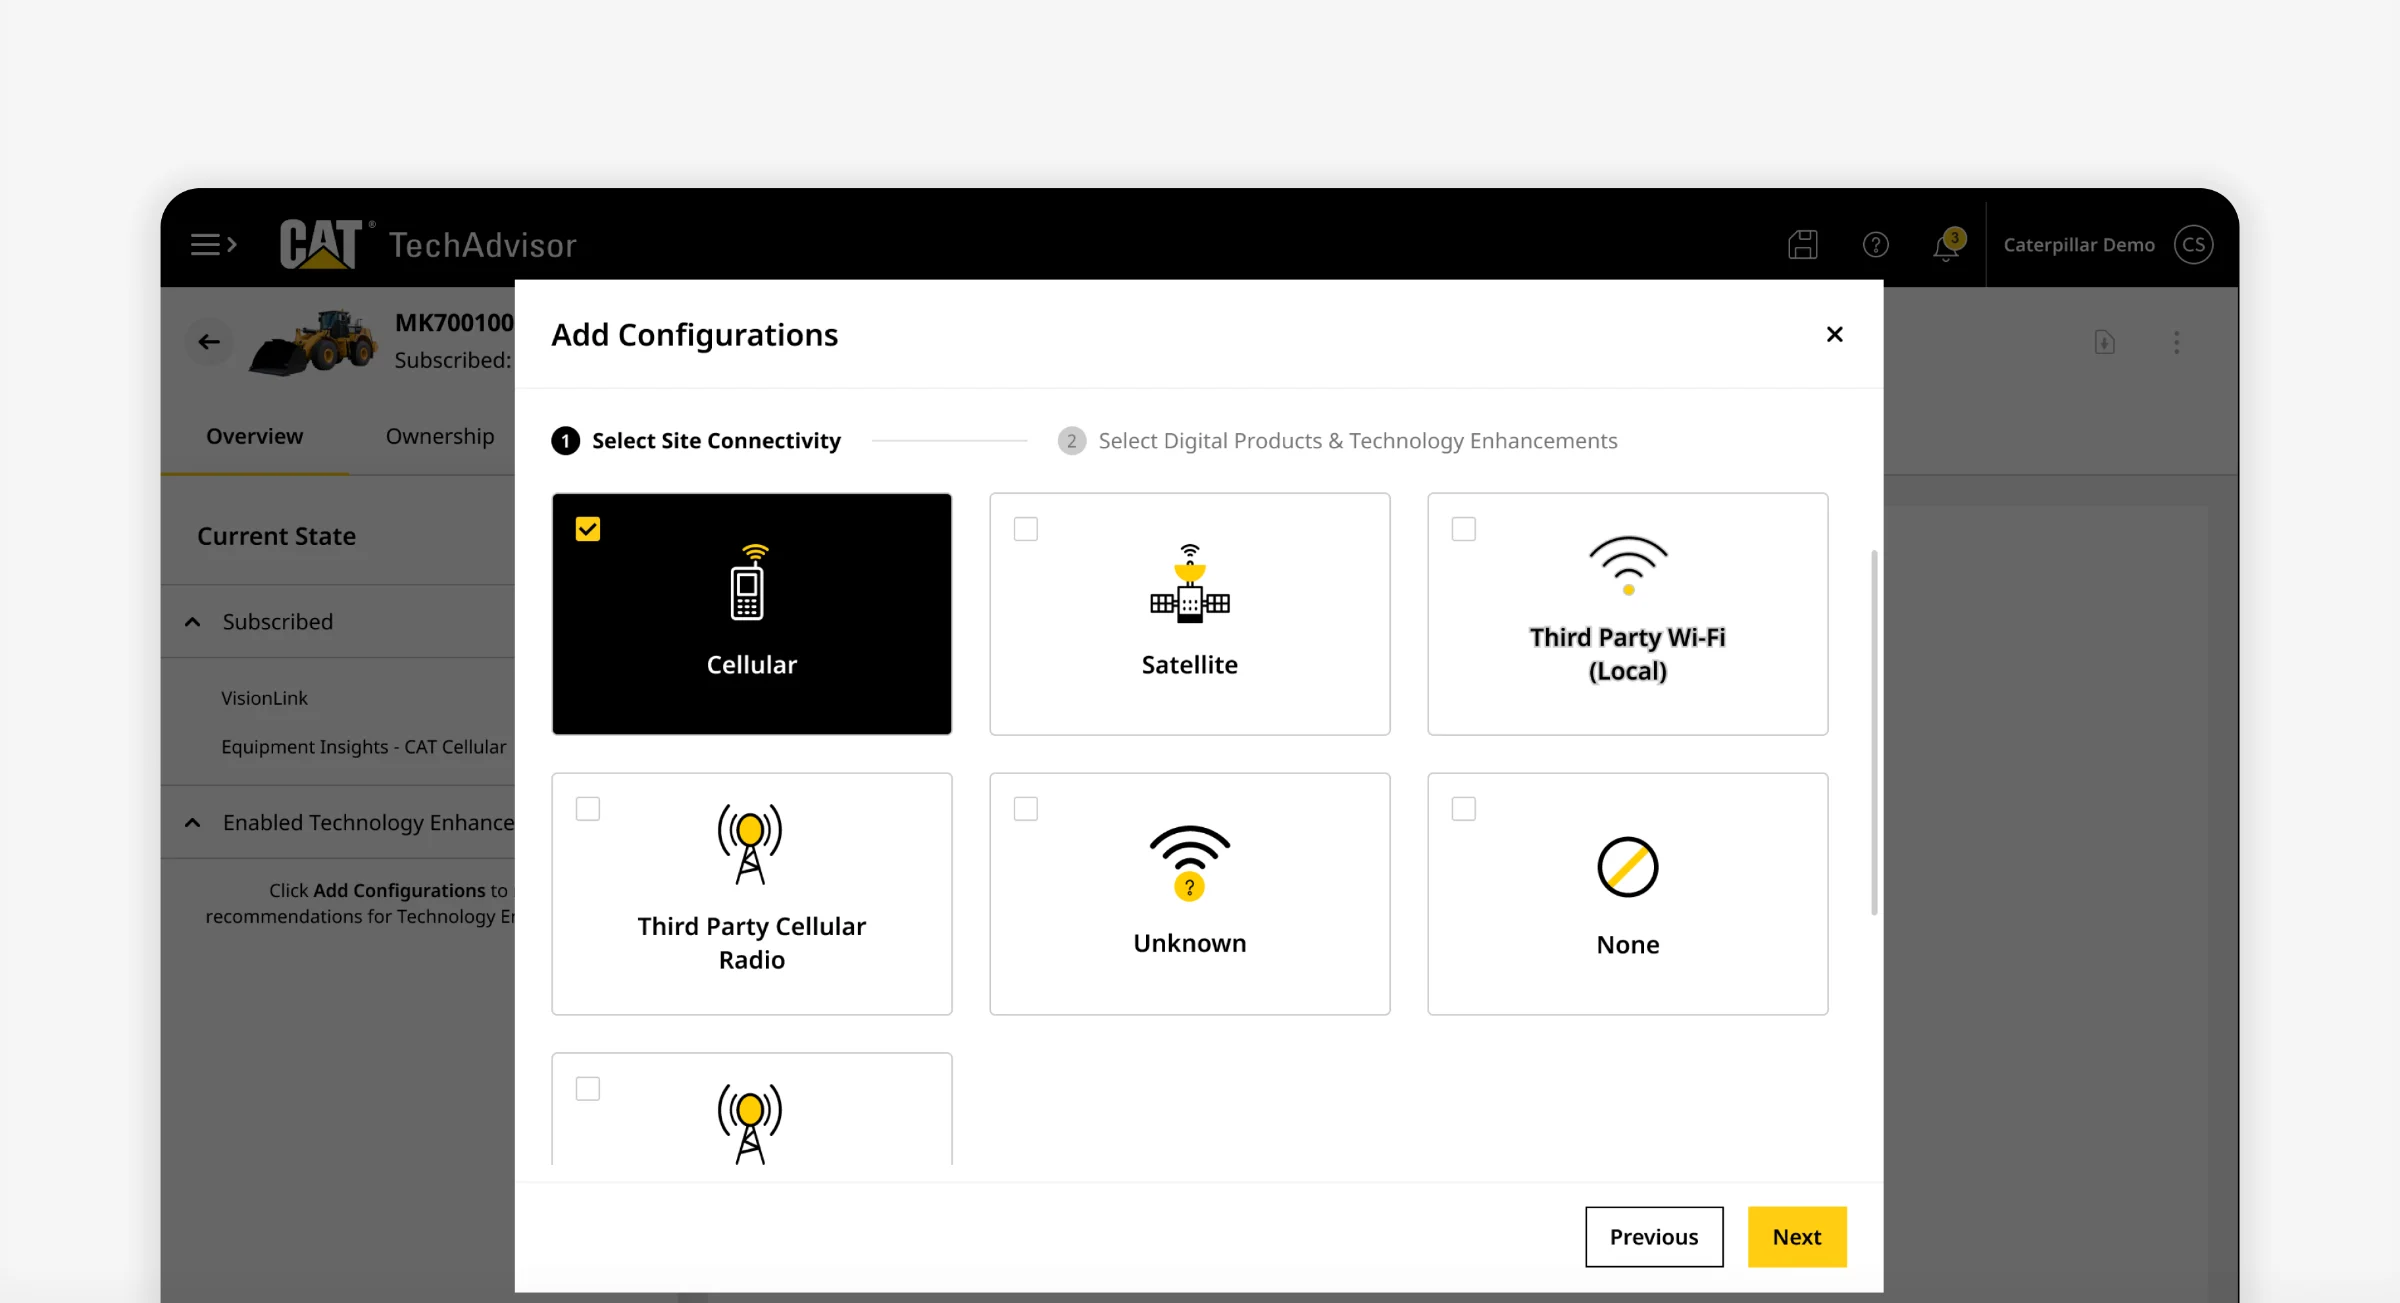Image resolution: width=2400 pixels, height=1303 pixels.
Task: Check the Third Party Cellular Radio checkbox
Action: pos(588,809)
